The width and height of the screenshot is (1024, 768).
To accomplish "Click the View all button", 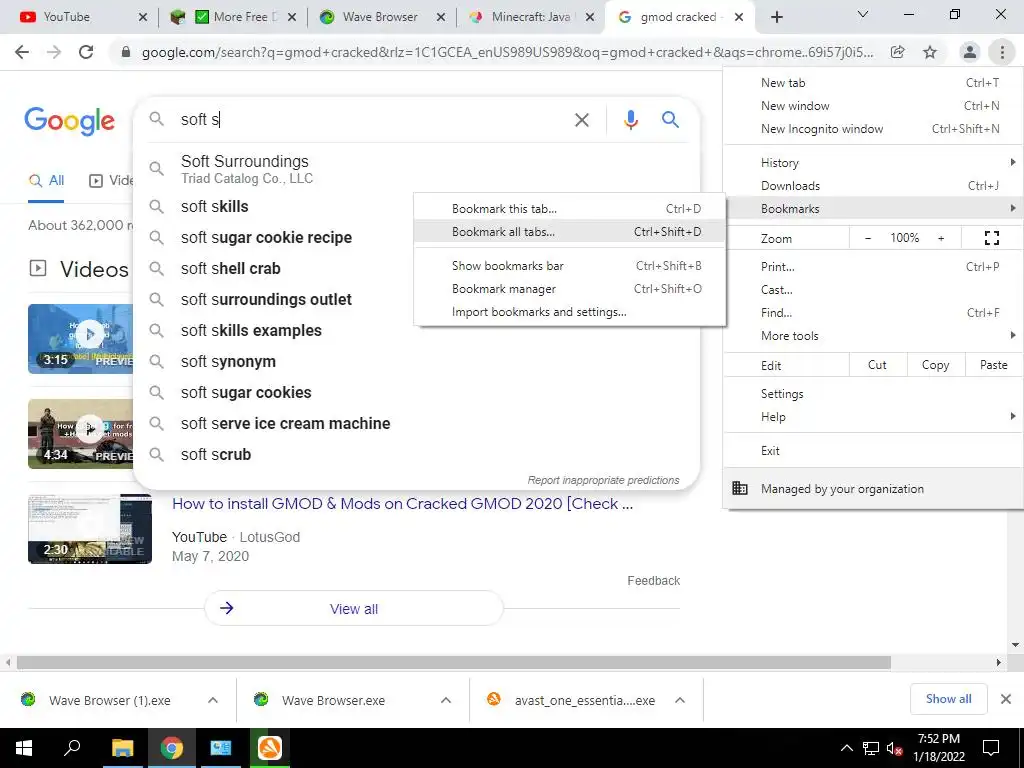I will (354, 609).
